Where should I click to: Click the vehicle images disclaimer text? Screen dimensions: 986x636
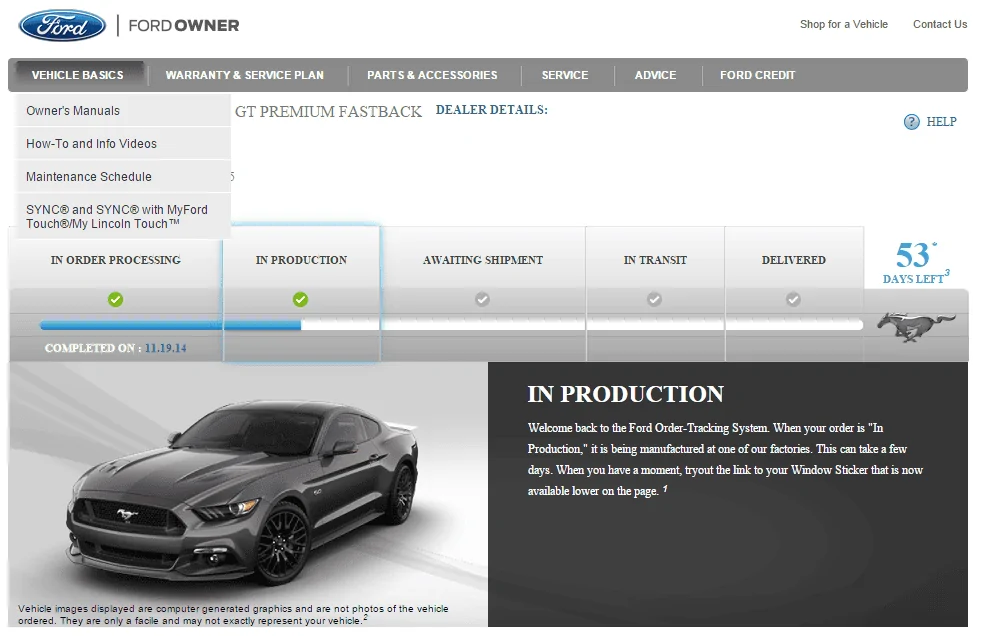tap(233, 615)
